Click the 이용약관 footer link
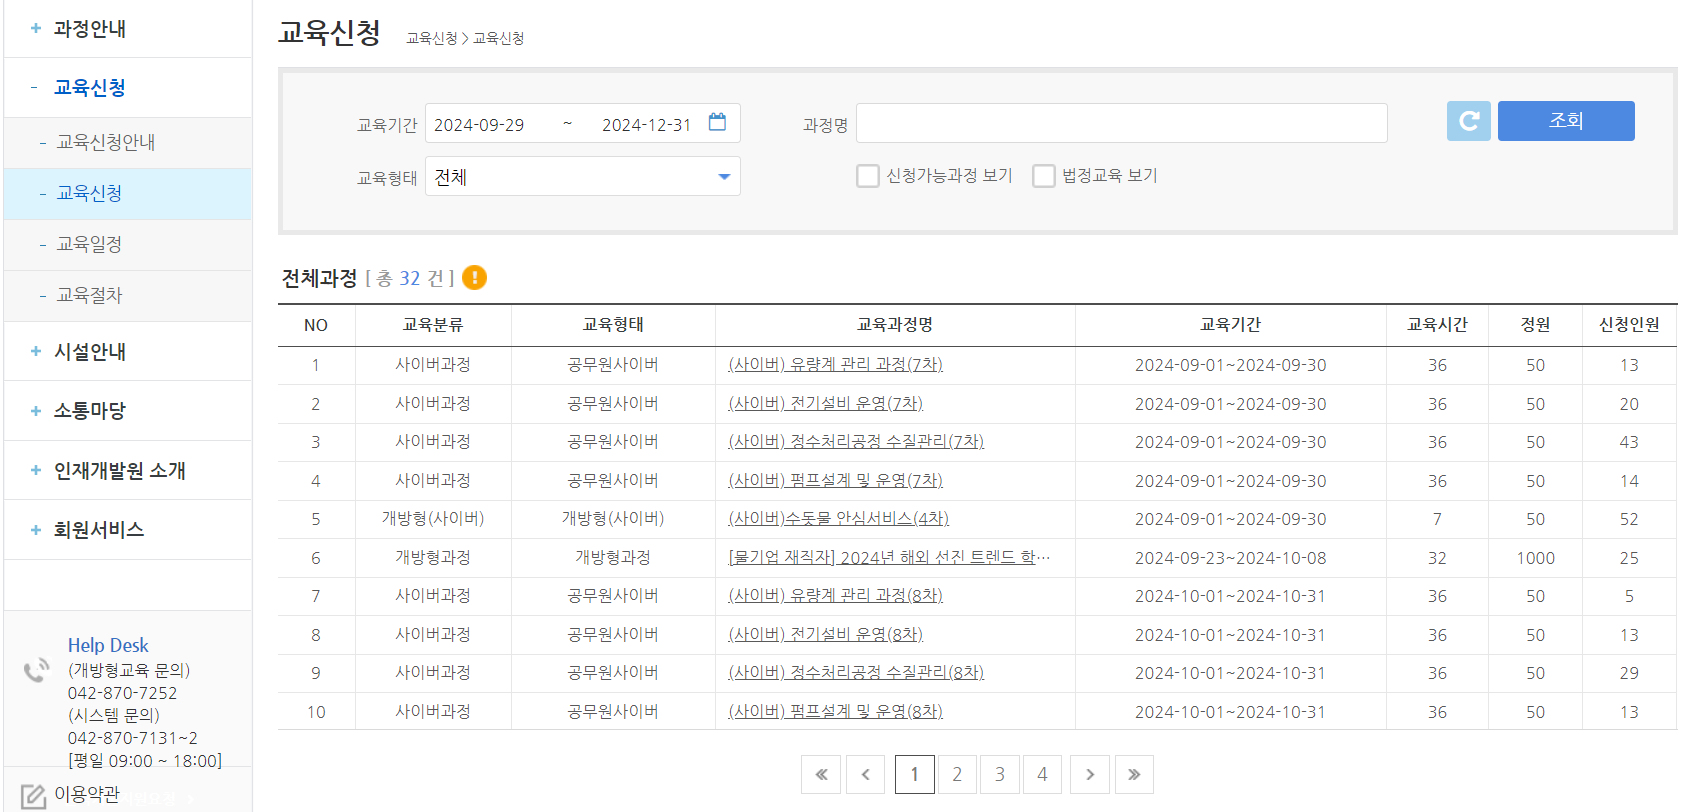The height and width of the screenshot is (812, 1697). [x=87, y=794]
